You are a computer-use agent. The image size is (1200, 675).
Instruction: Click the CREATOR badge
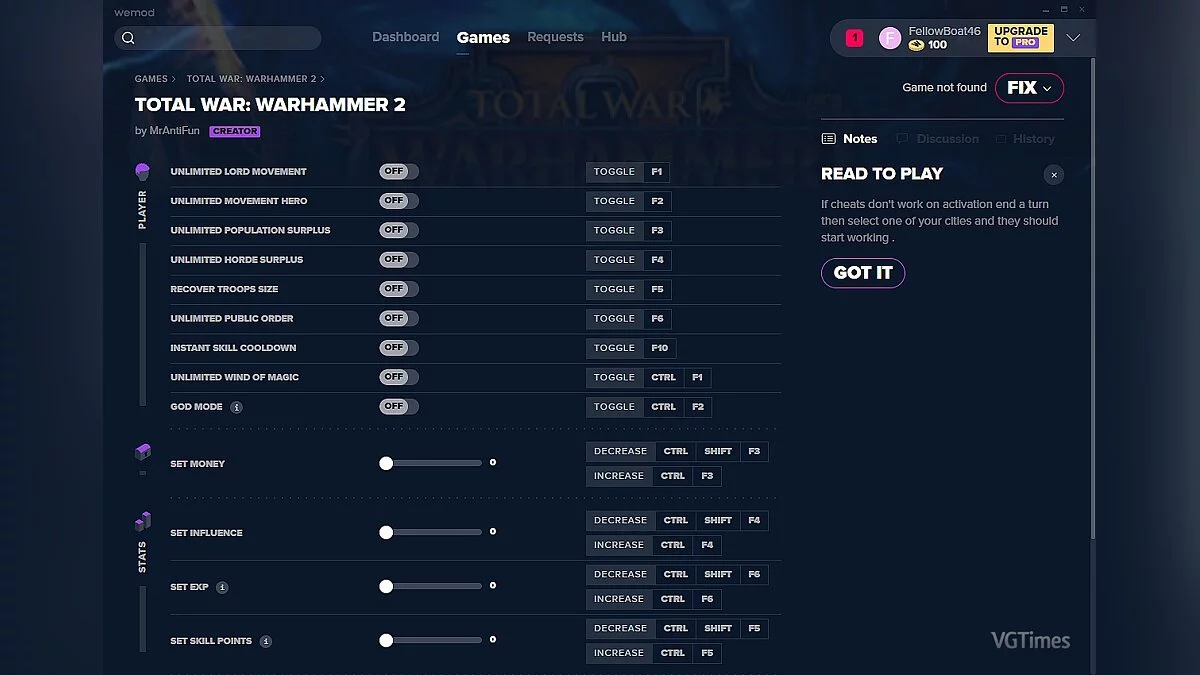click(x=235, y=131)
